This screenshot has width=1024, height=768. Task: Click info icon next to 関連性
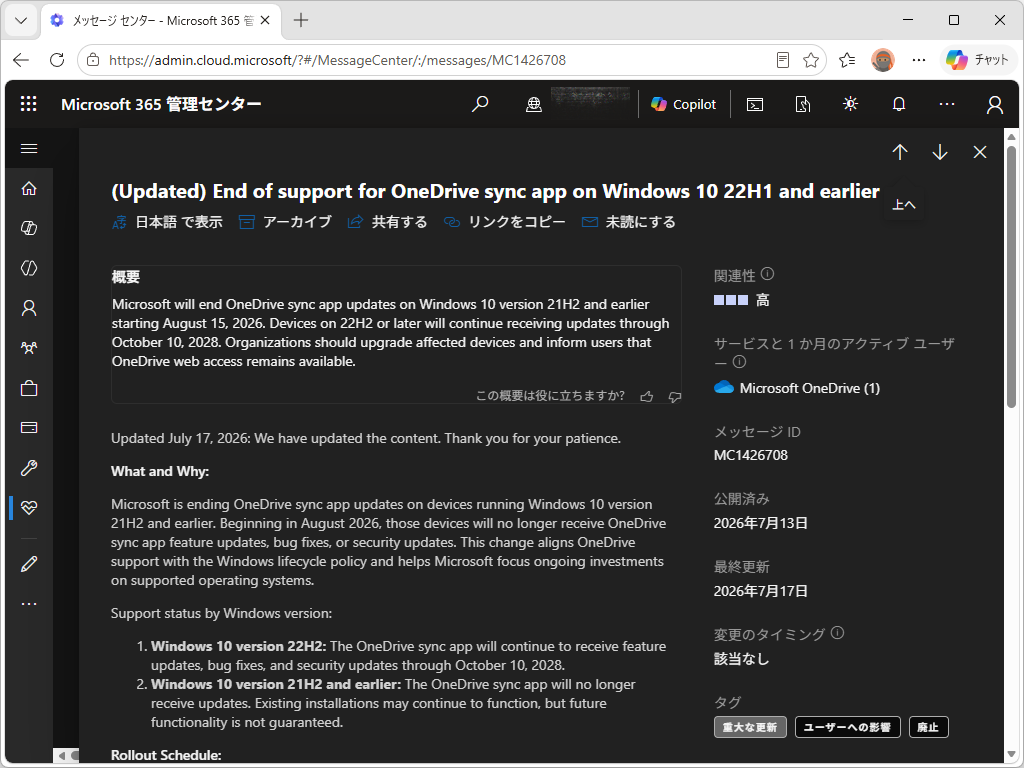click(767, 274)
